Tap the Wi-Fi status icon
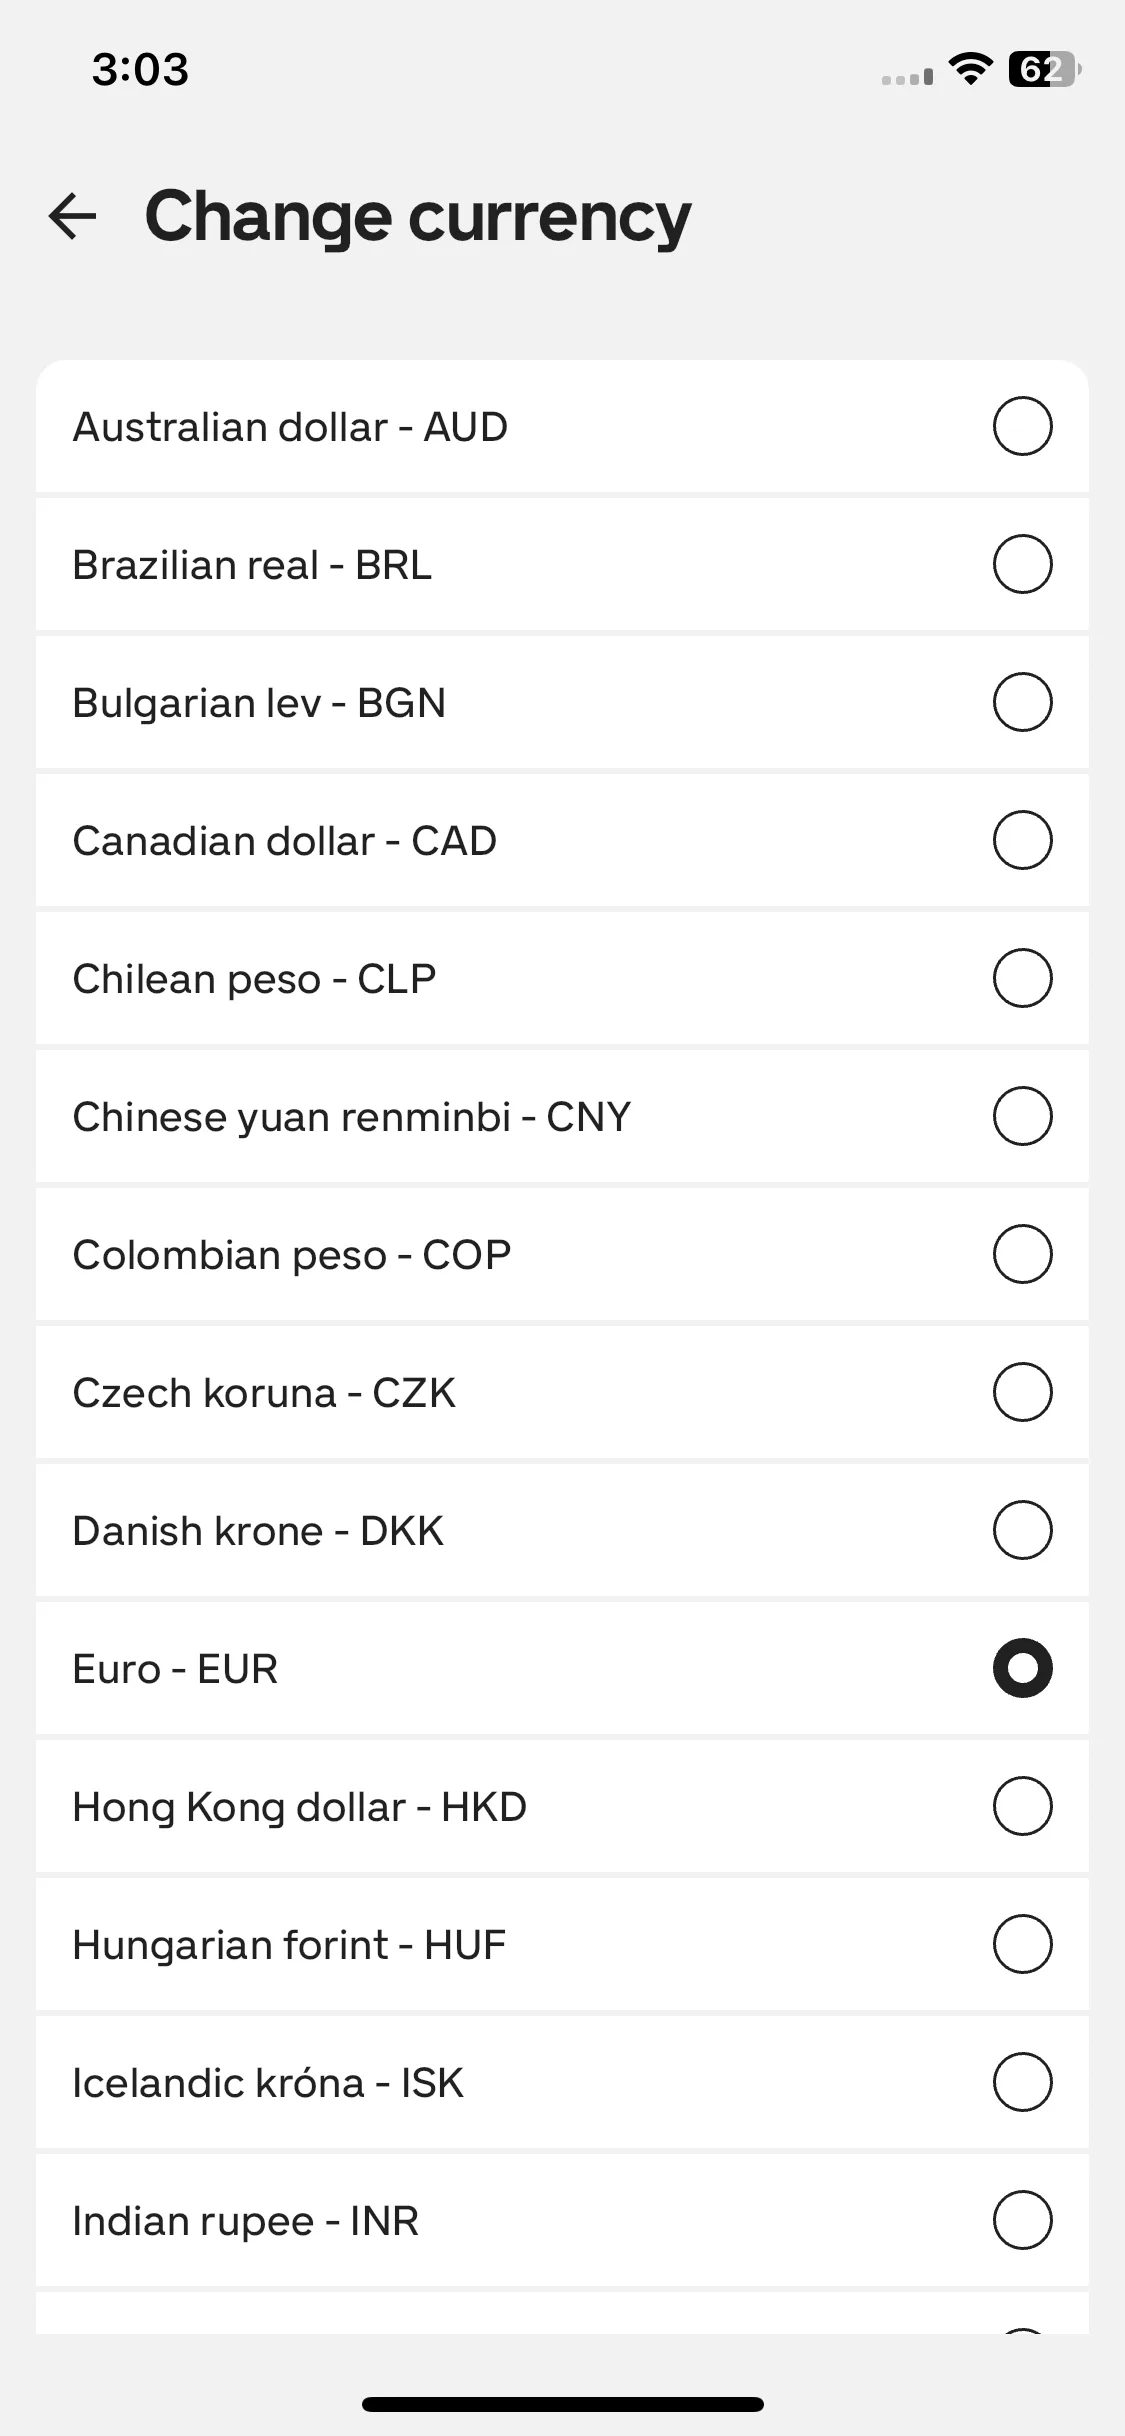 [x=970, y=69]
